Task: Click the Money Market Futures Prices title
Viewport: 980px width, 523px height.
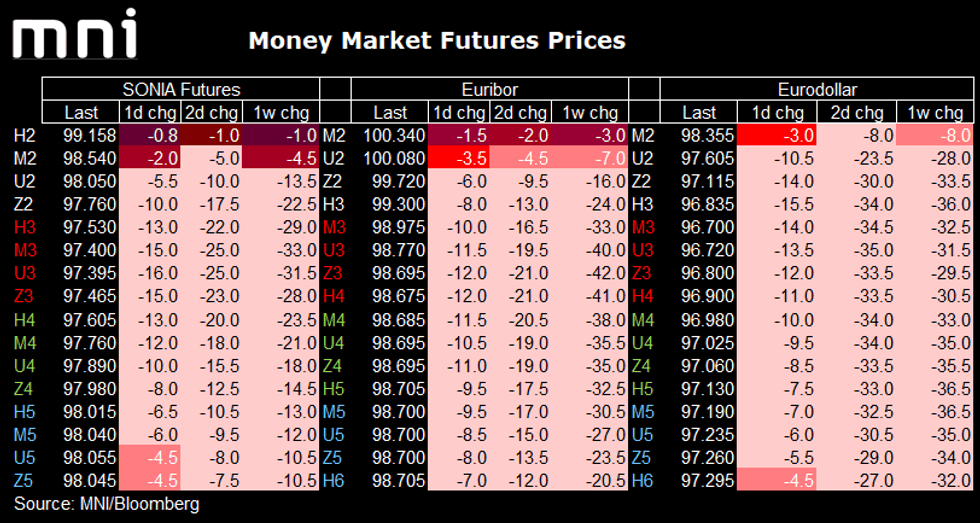Action: tap(436, 40)
